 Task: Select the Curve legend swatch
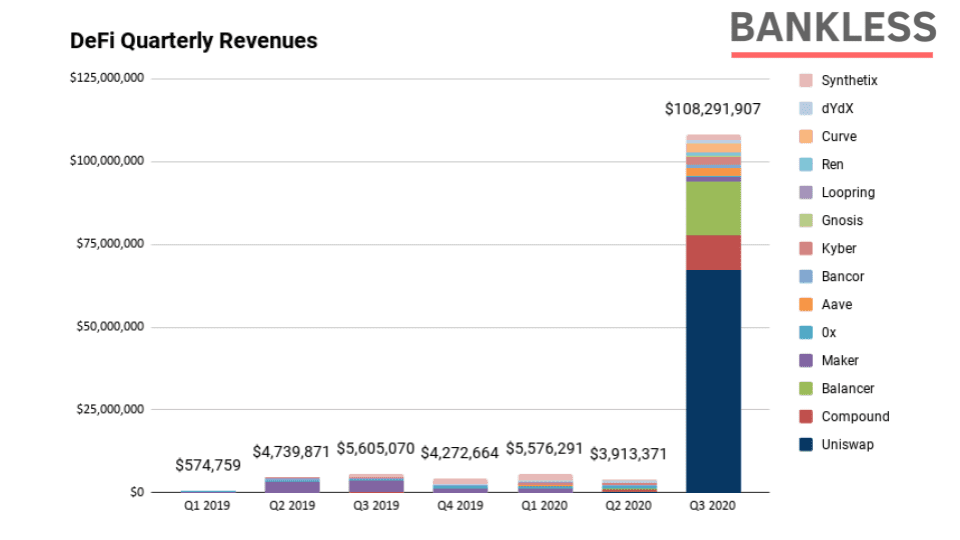806,137
